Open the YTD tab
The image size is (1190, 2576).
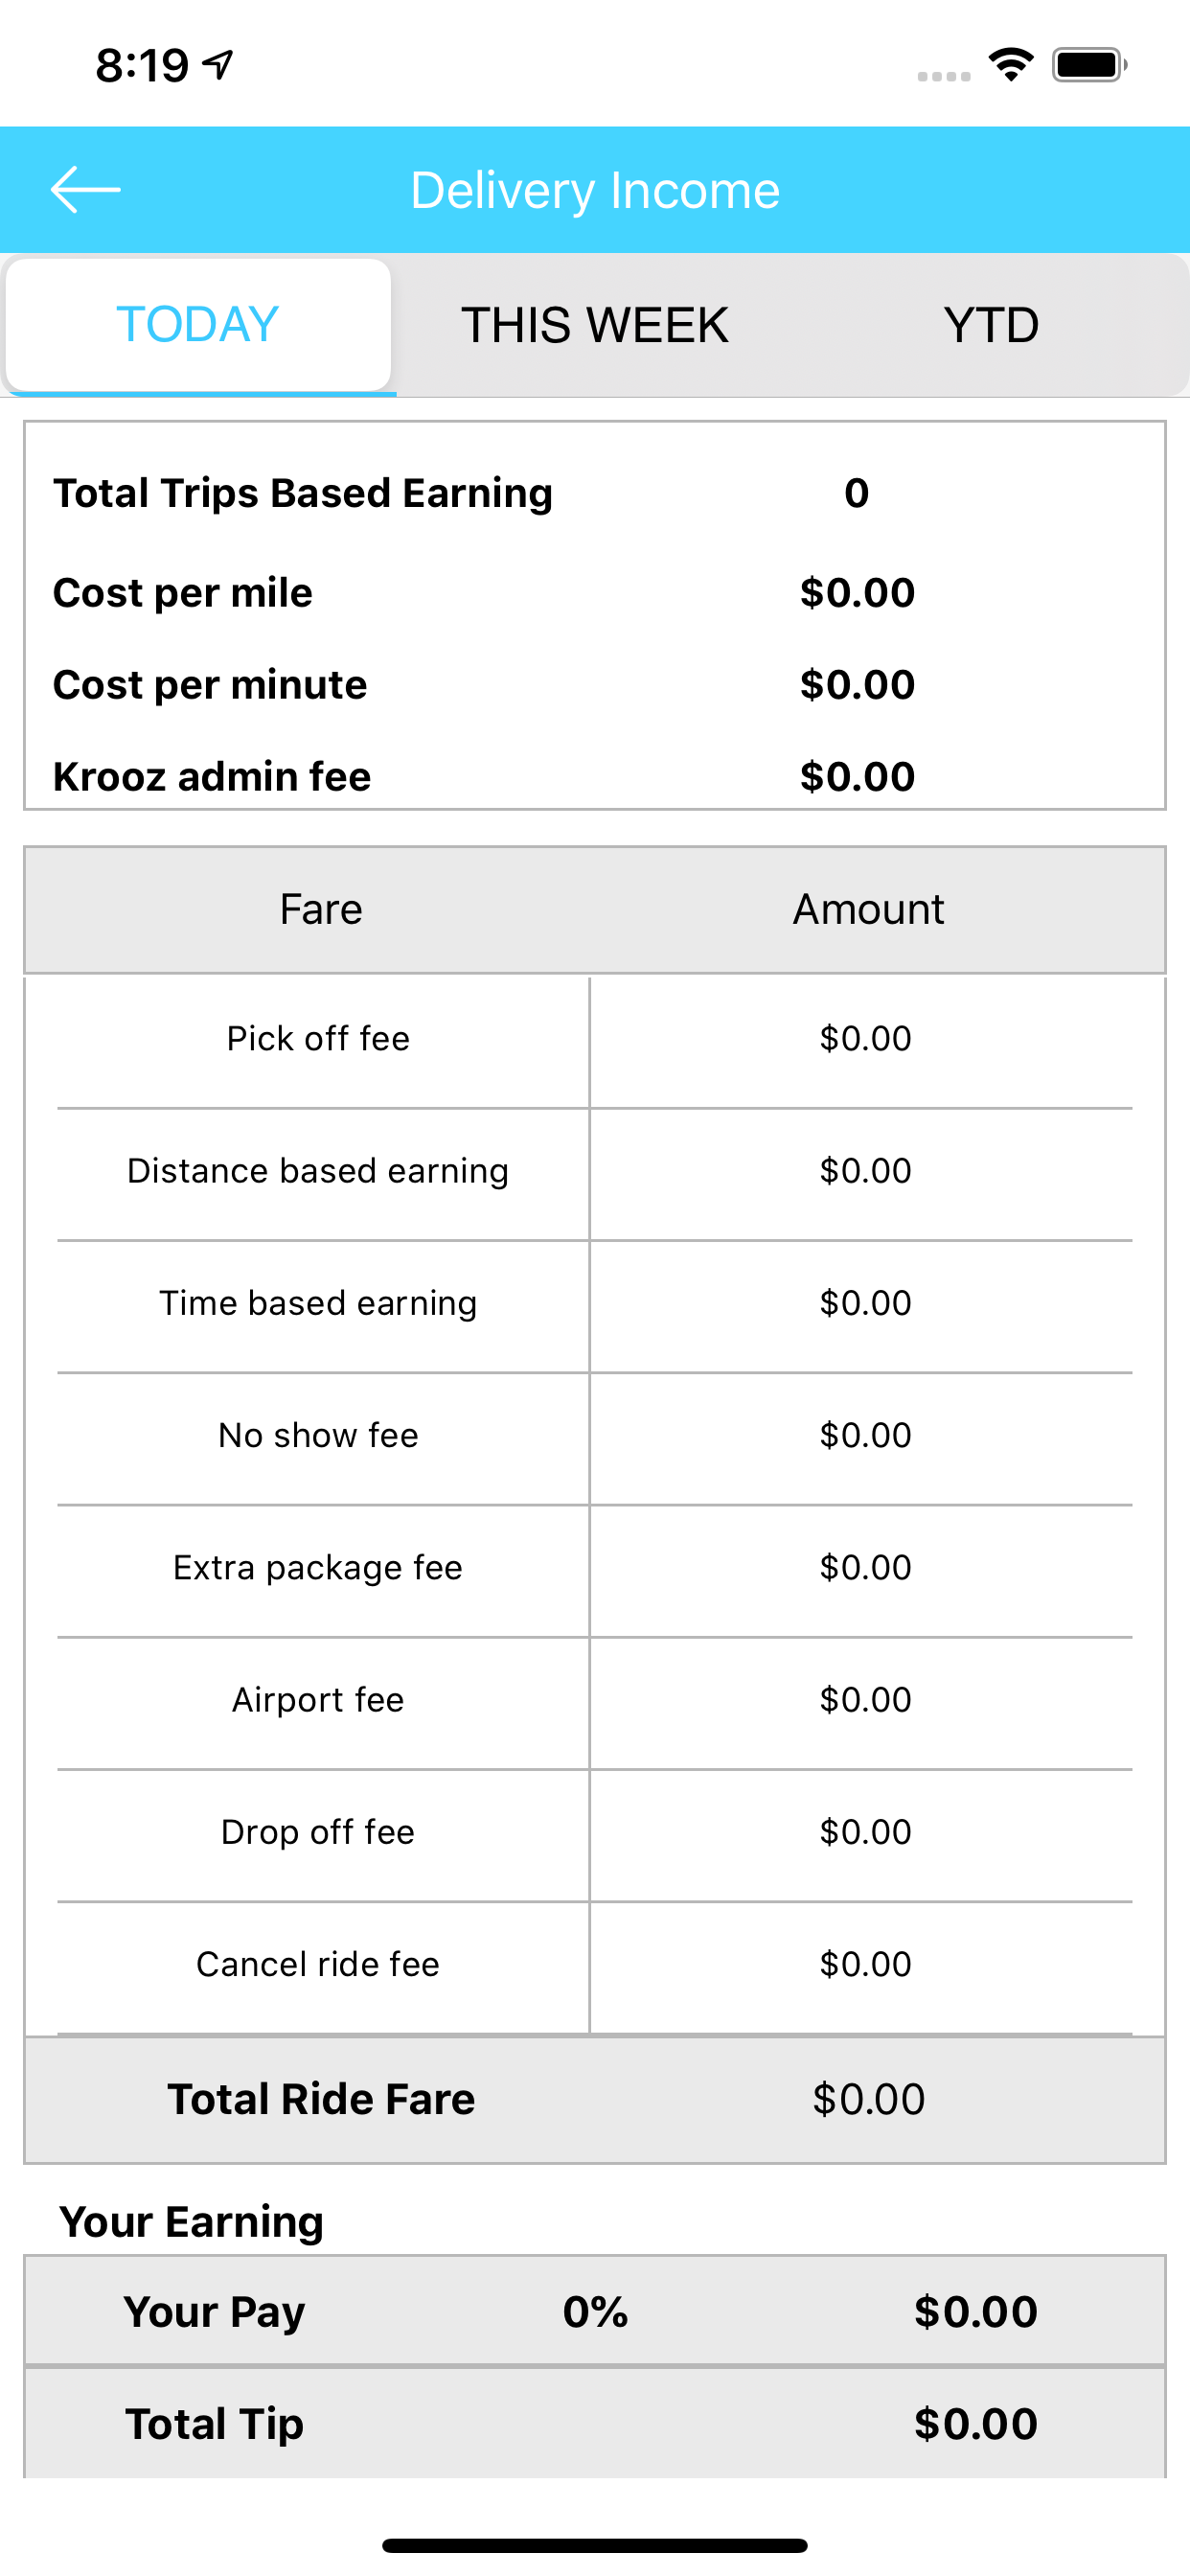click(x=990, y=325)
